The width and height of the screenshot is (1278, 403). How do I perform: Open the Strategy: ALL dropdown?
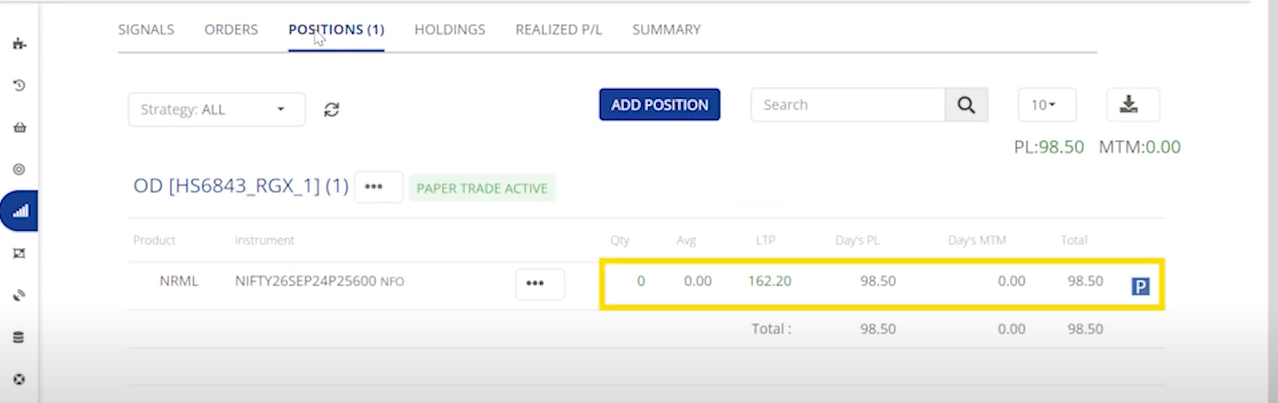click(216, 110)
